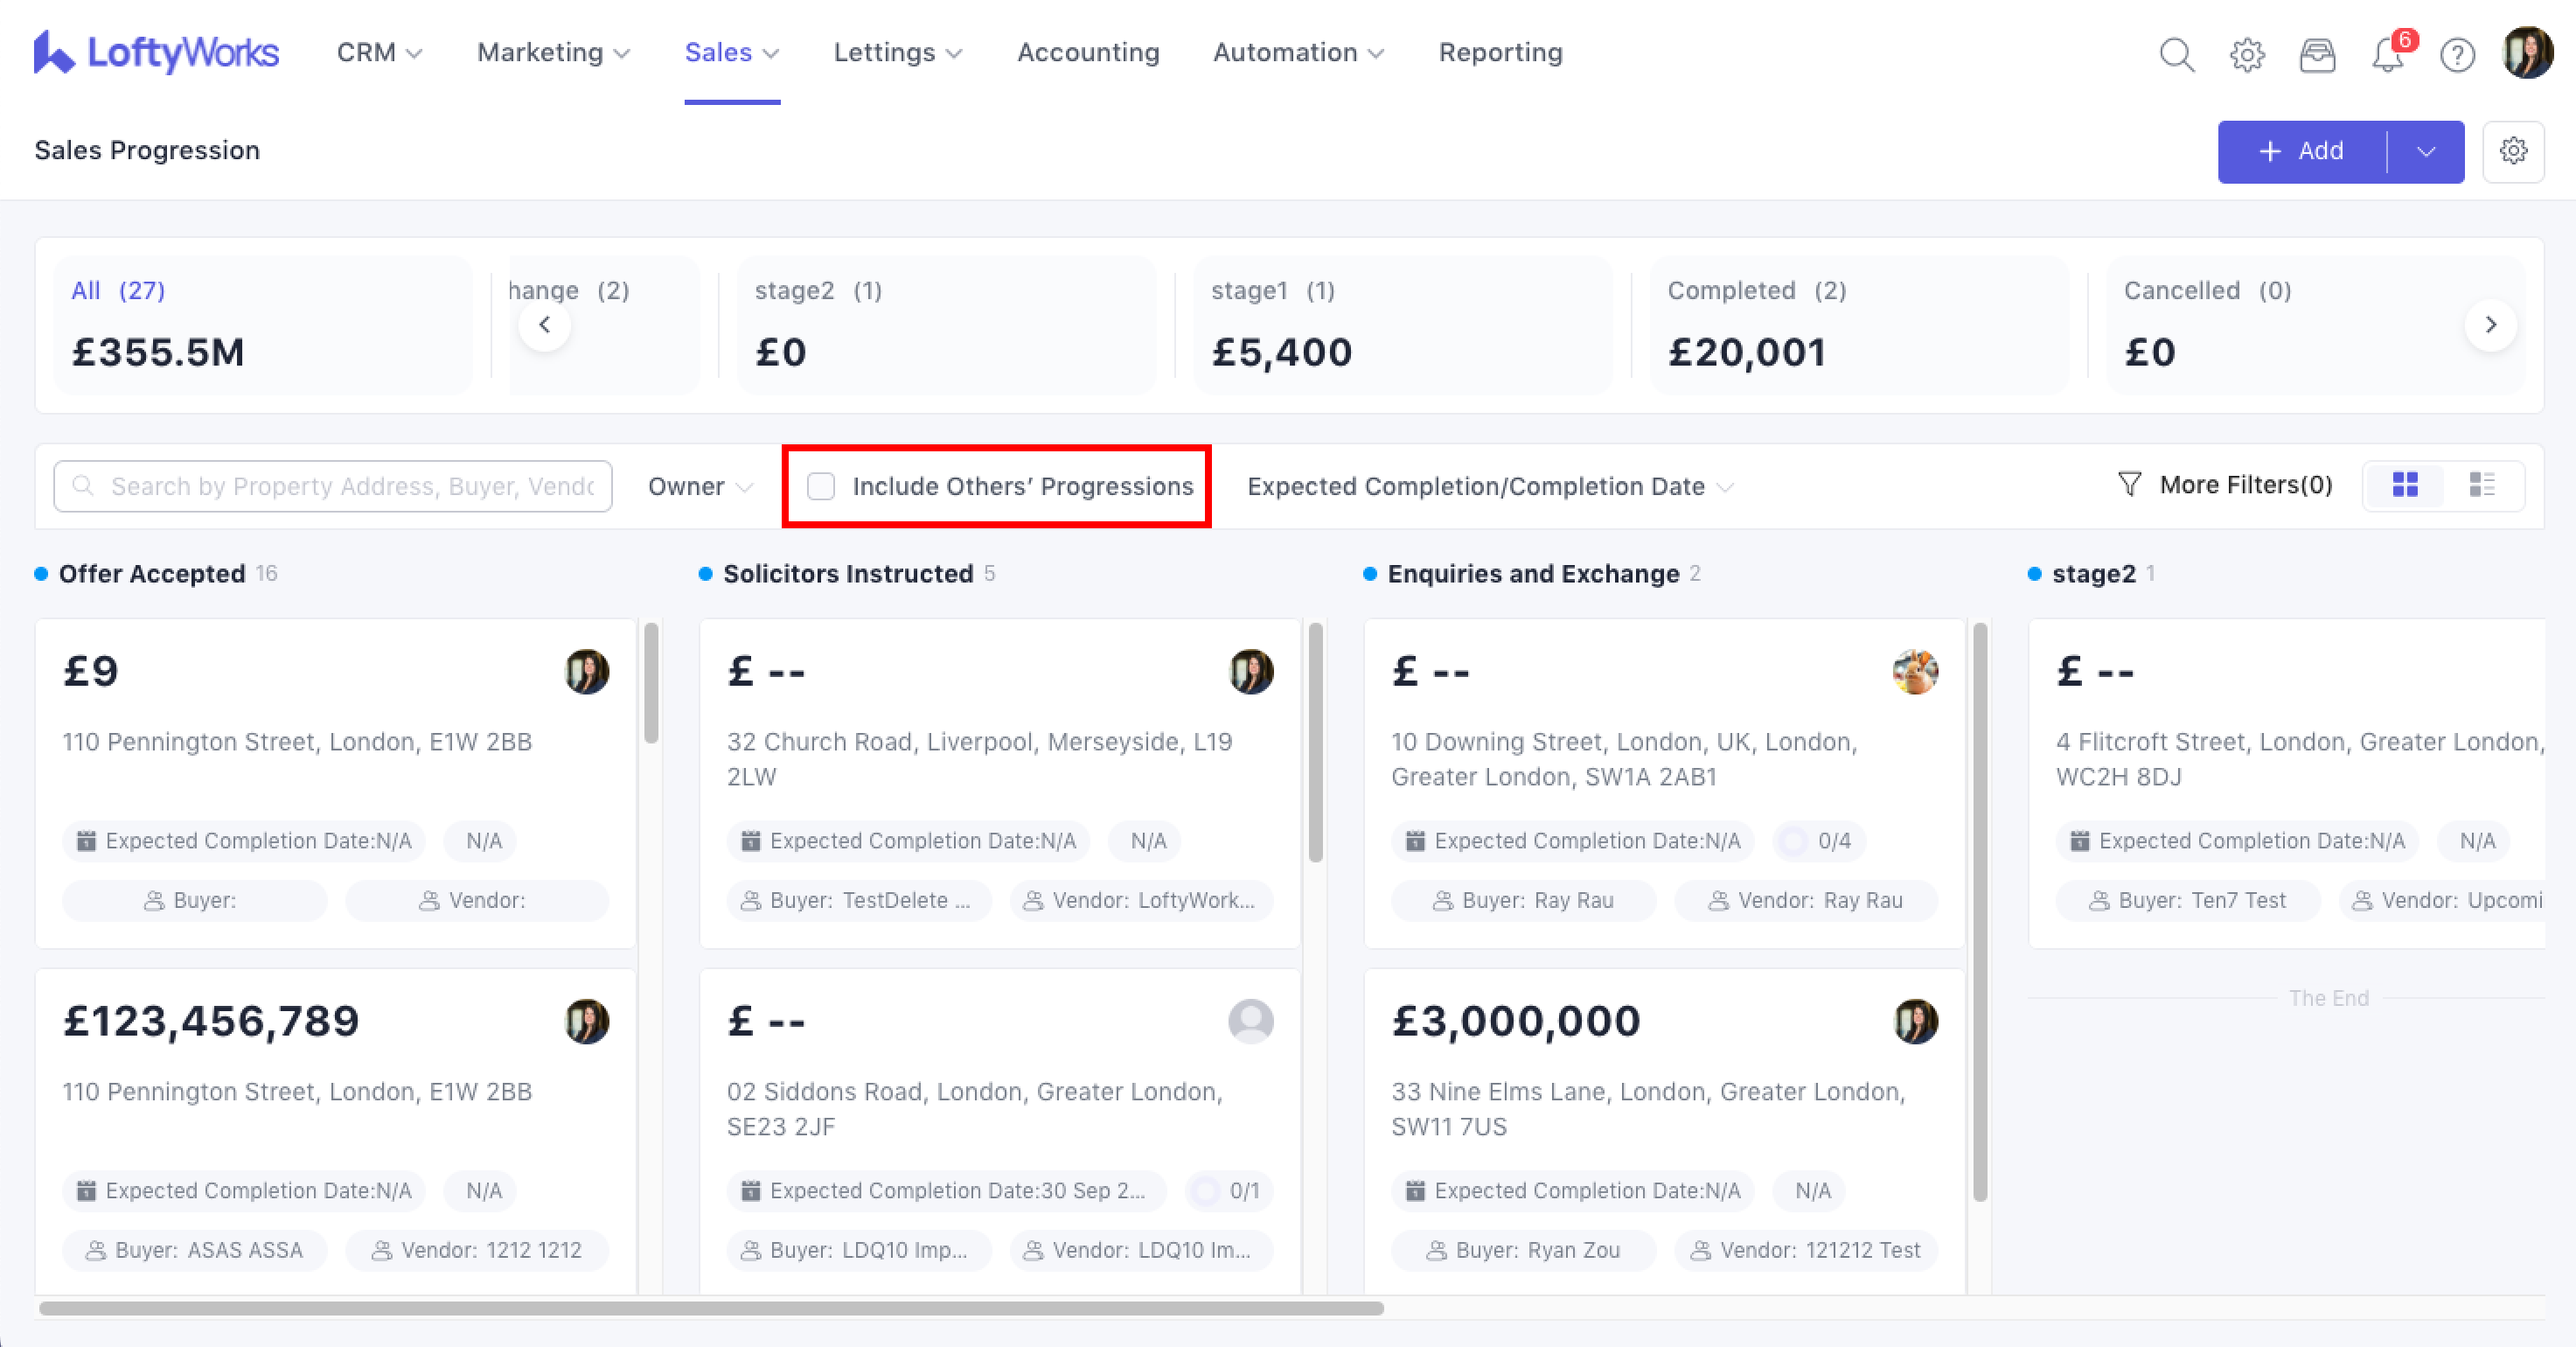Open Sales Progression settings gear button
The height and width of the screenshot is (1347, 2576).
(2513, 151)
